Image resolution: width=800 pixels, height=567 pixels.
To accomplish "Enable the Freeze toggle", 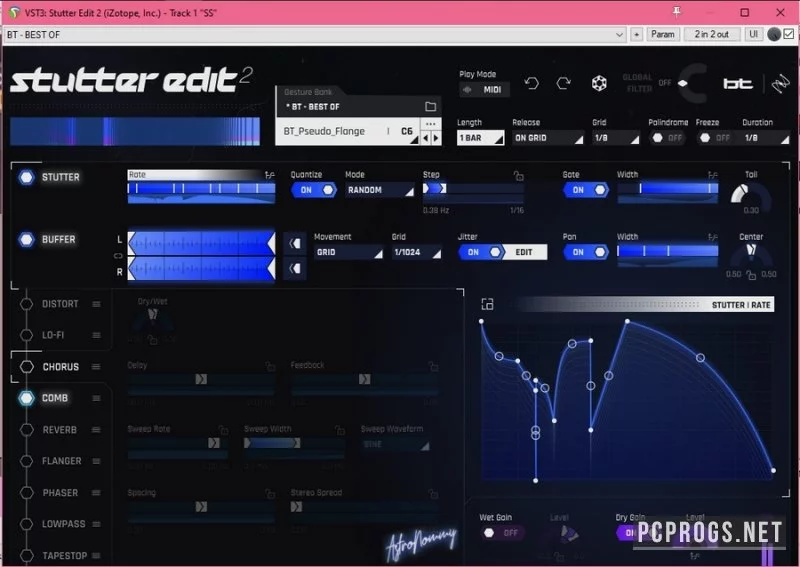I will pos(715,138).
